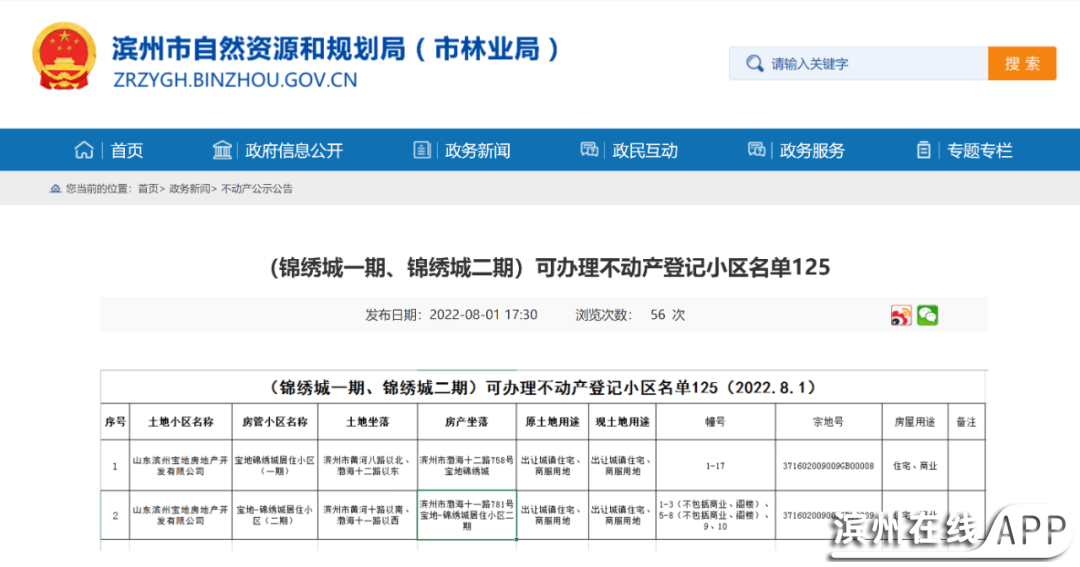This screenshot has height=567, width=1080.
Task: Click the service icon beside 政务服务
Action: coord(757,151)
